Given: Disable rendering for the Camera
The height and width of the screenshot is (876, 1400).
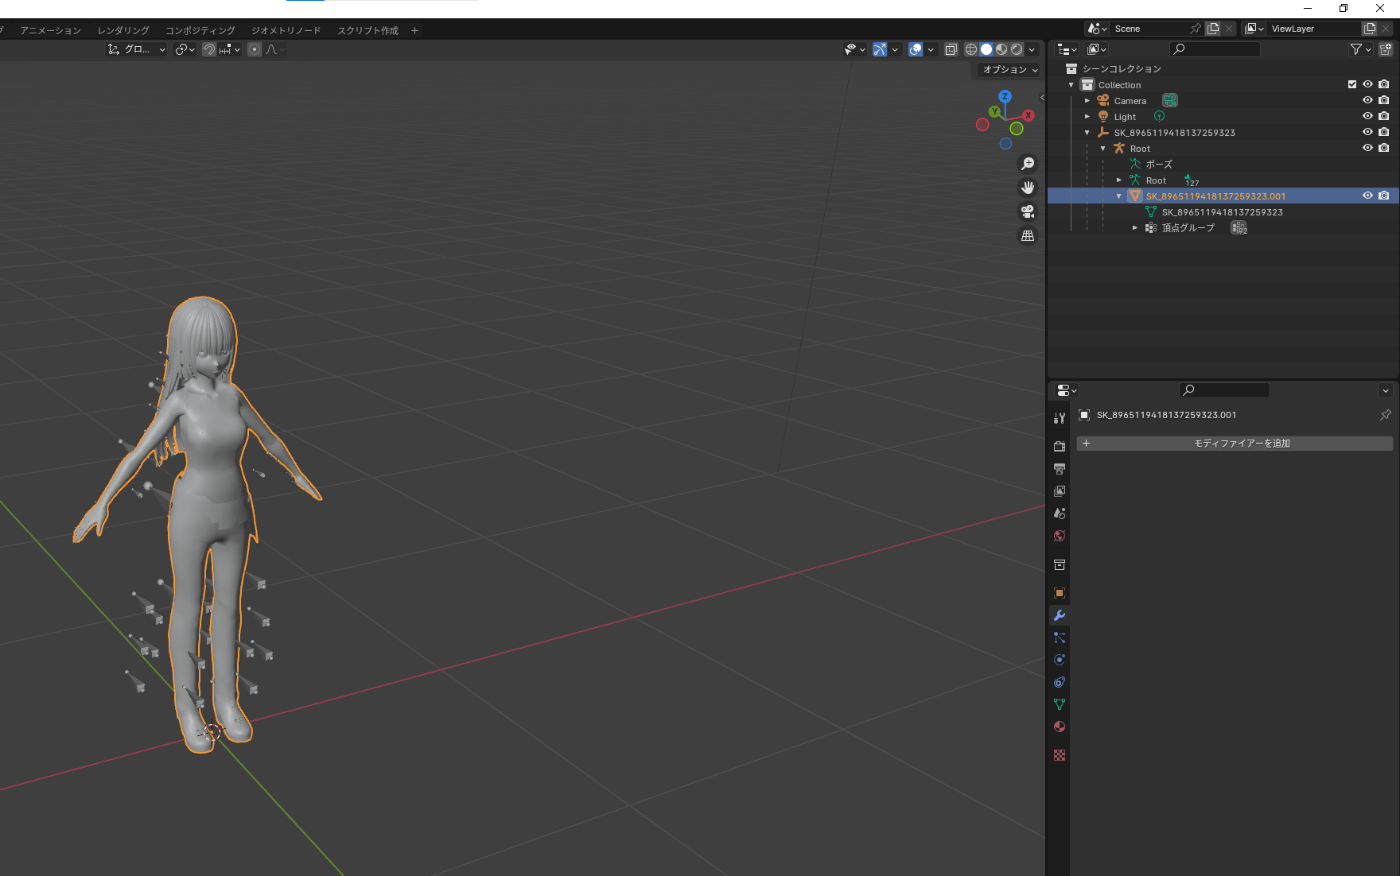Looking at the screenshot, I should pos(1384,101).
